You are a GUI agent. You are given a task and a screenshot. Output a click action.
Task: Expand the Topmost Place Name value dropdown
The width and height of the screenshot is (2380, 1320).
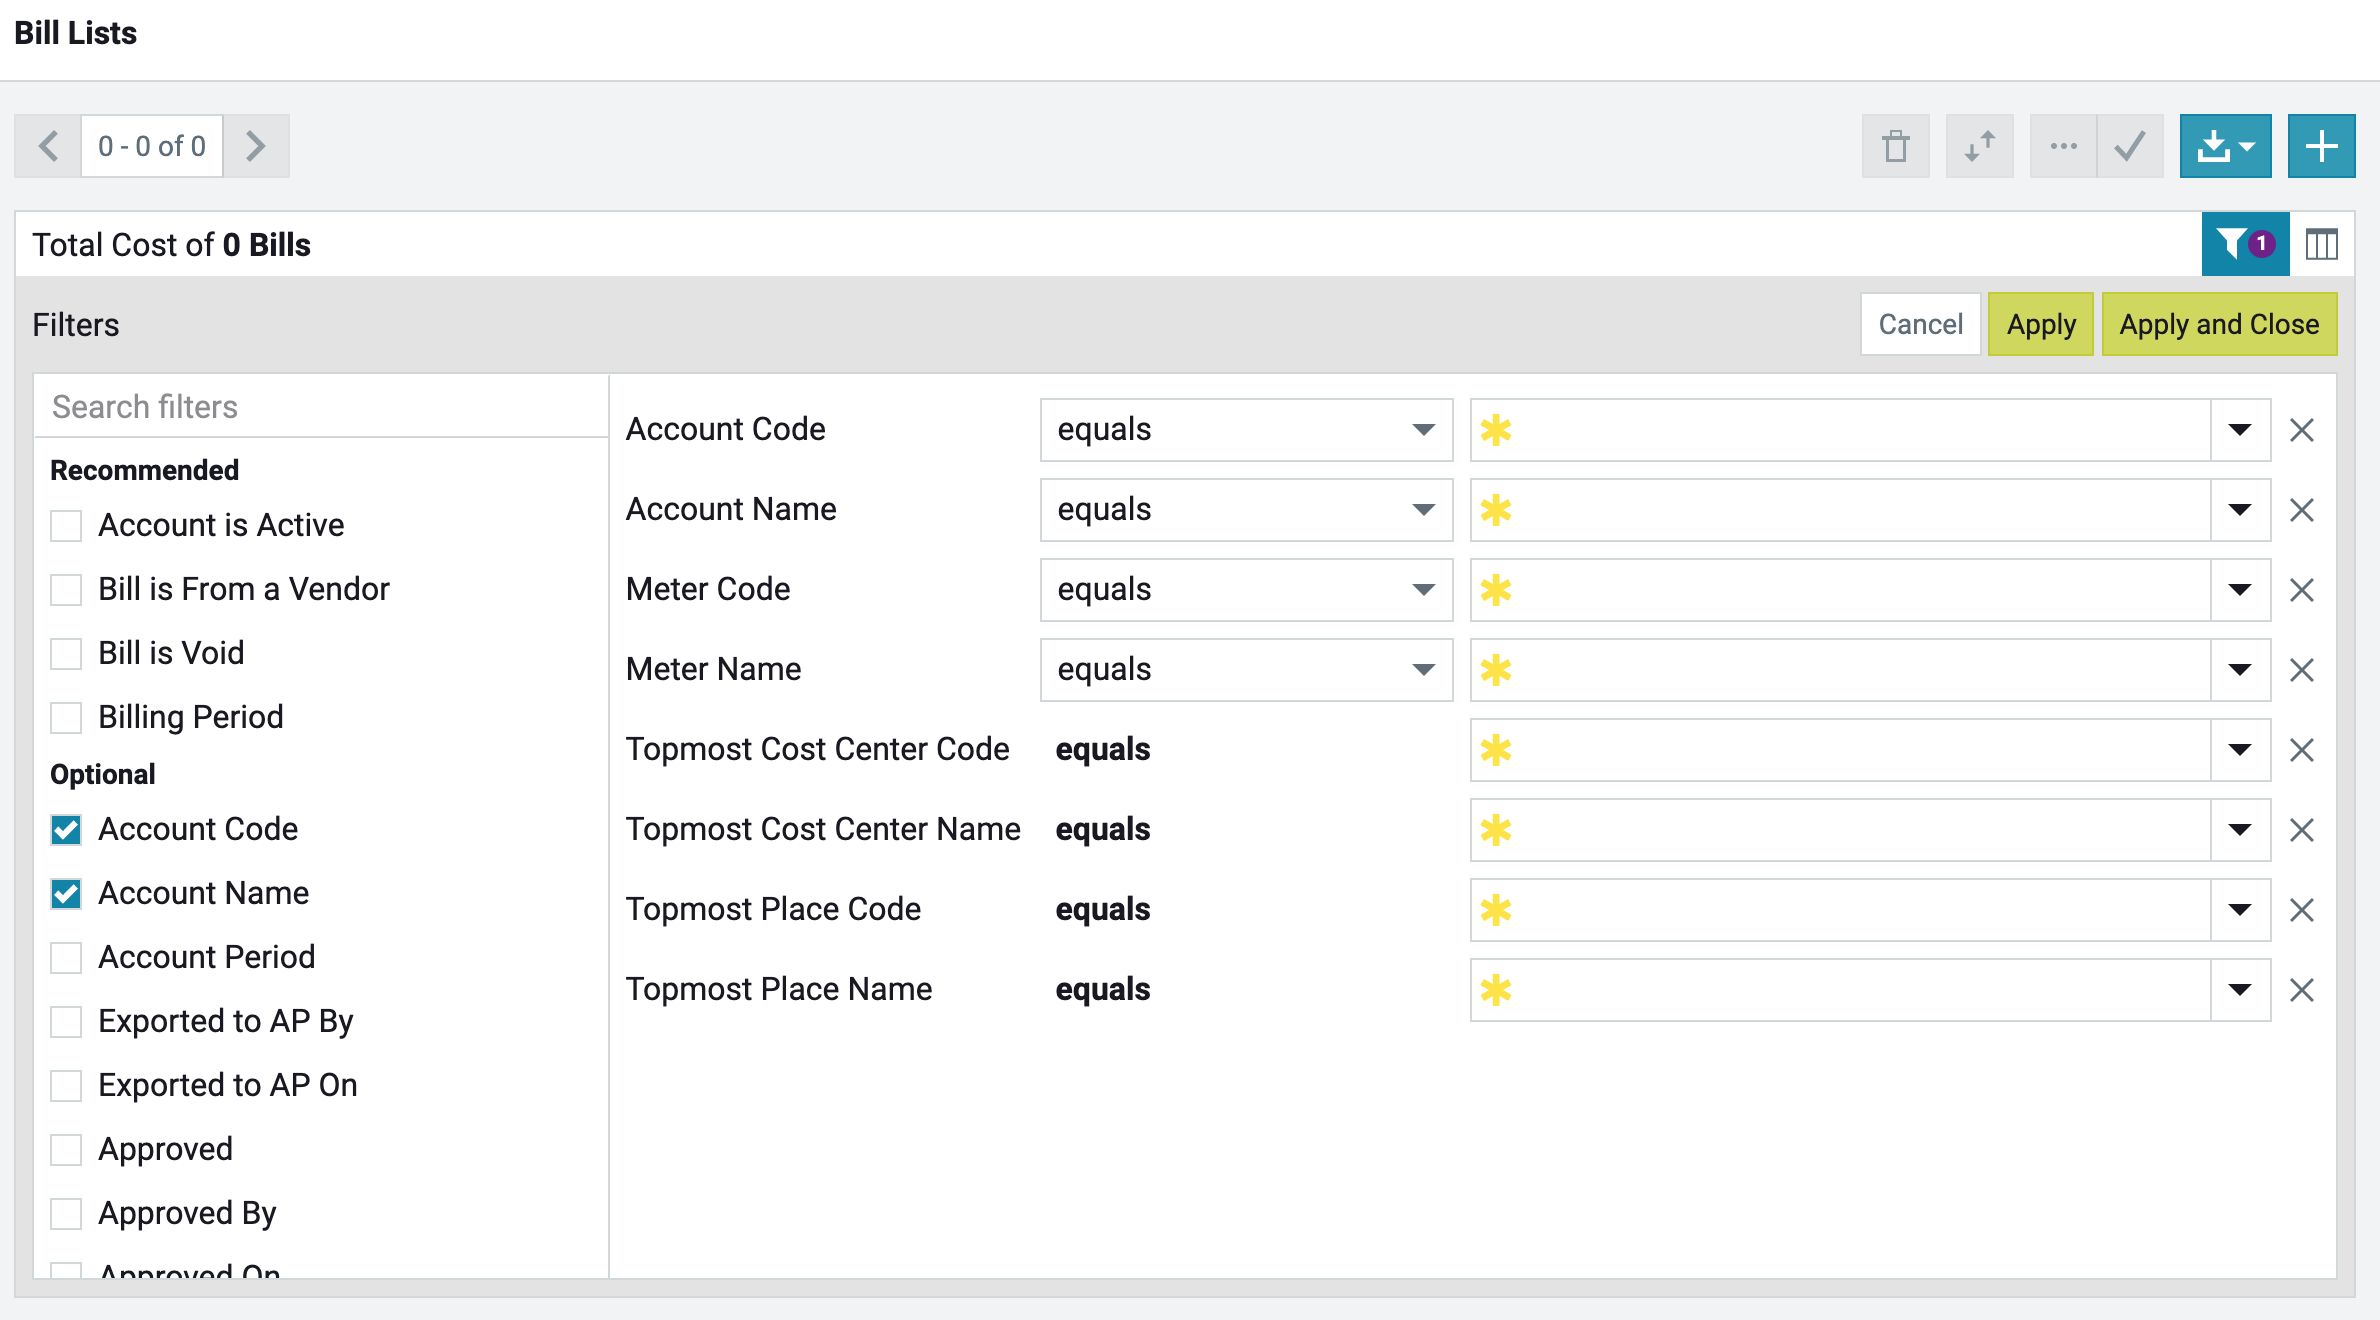2238,990
